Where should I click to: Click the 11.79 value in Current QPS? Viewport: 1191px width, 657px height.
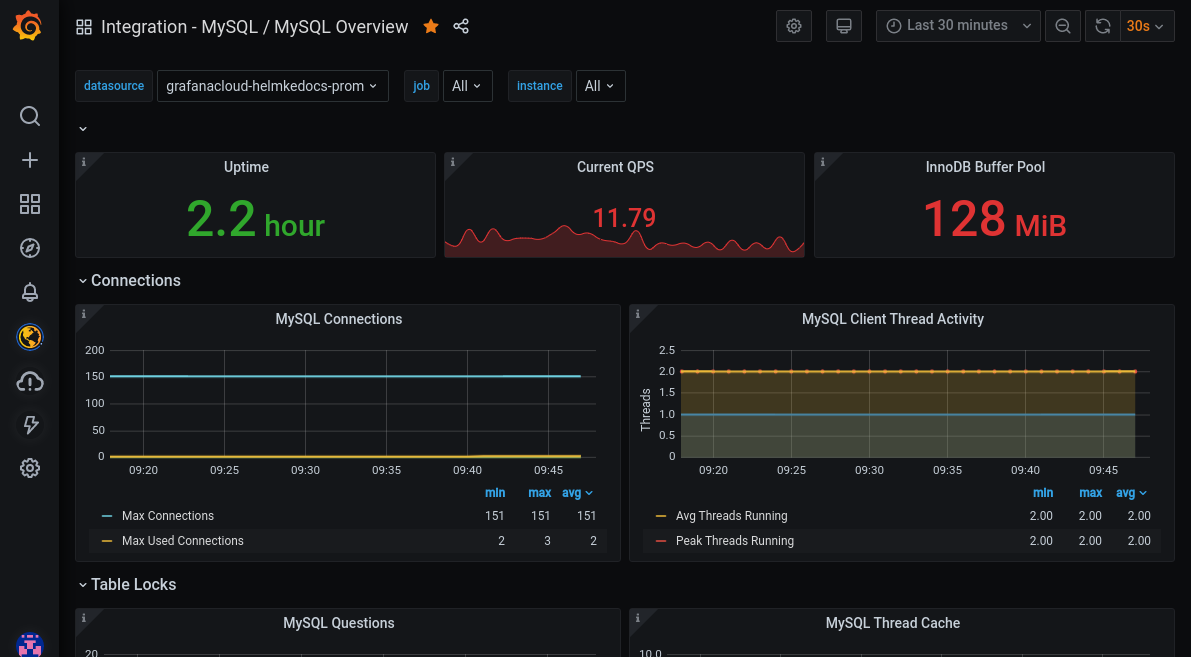tap(624, 218)
